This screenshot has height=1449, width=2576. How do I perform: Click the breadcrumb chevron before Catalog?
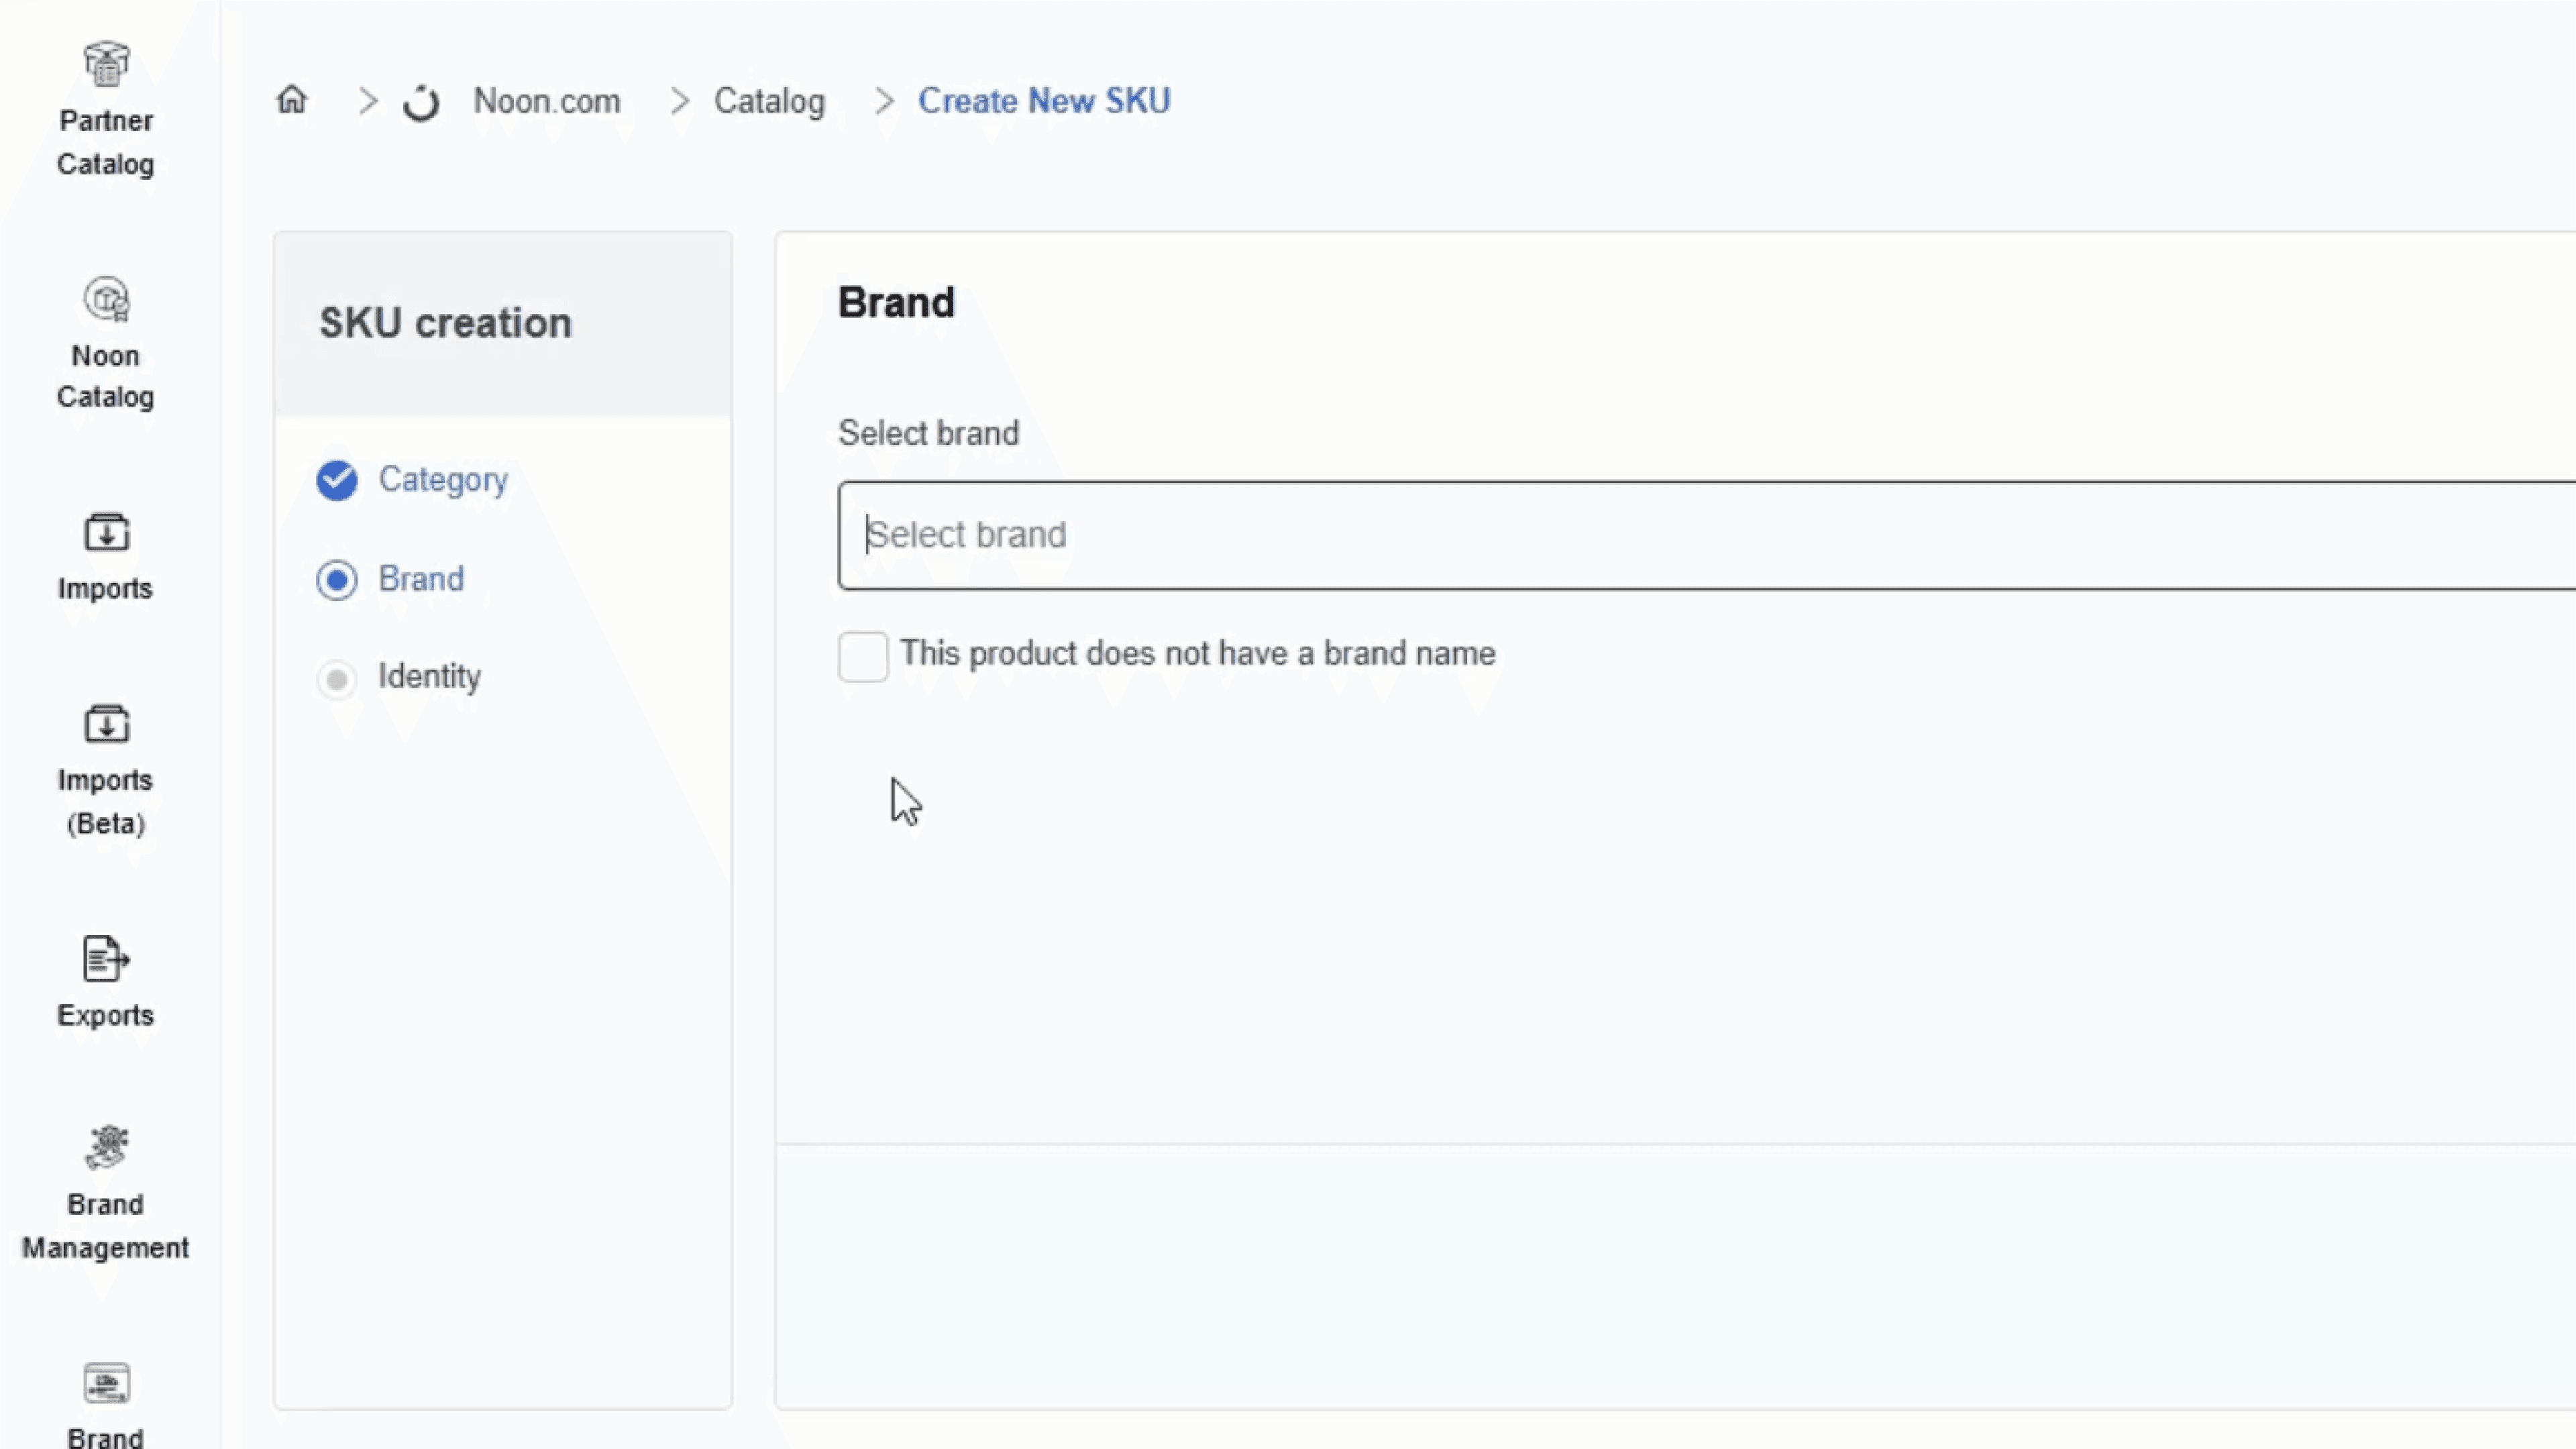tap(680, 101)
